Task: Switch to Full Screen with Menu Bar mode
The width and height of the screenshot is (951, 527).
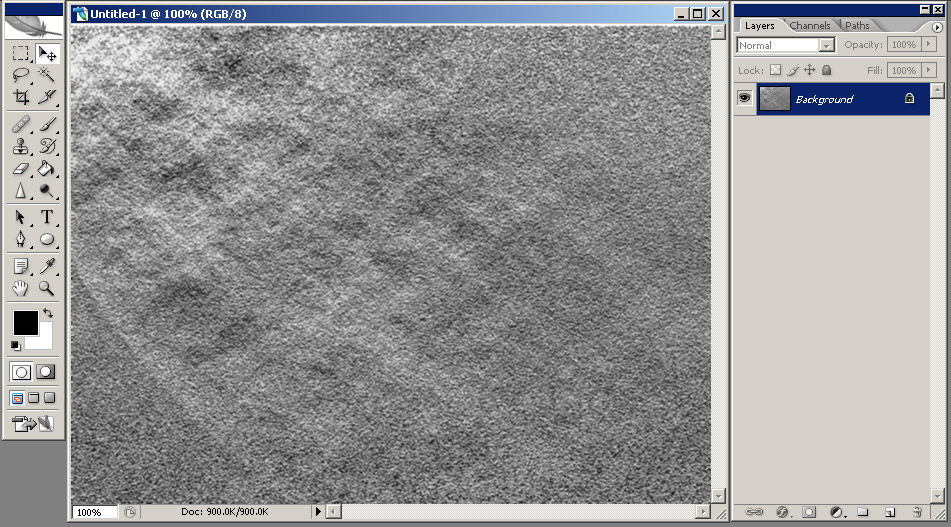Action: [x=34, y=398]
